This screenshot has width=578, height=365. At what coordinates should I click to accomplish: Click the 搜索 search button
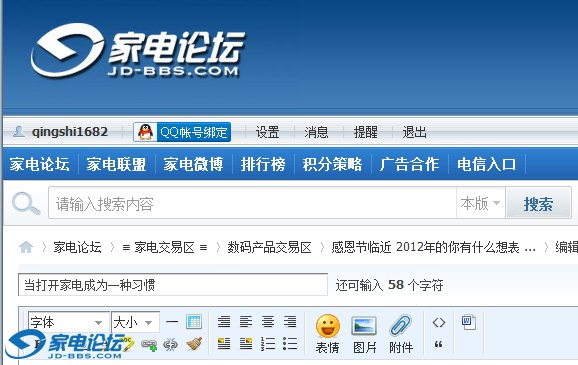539,203
